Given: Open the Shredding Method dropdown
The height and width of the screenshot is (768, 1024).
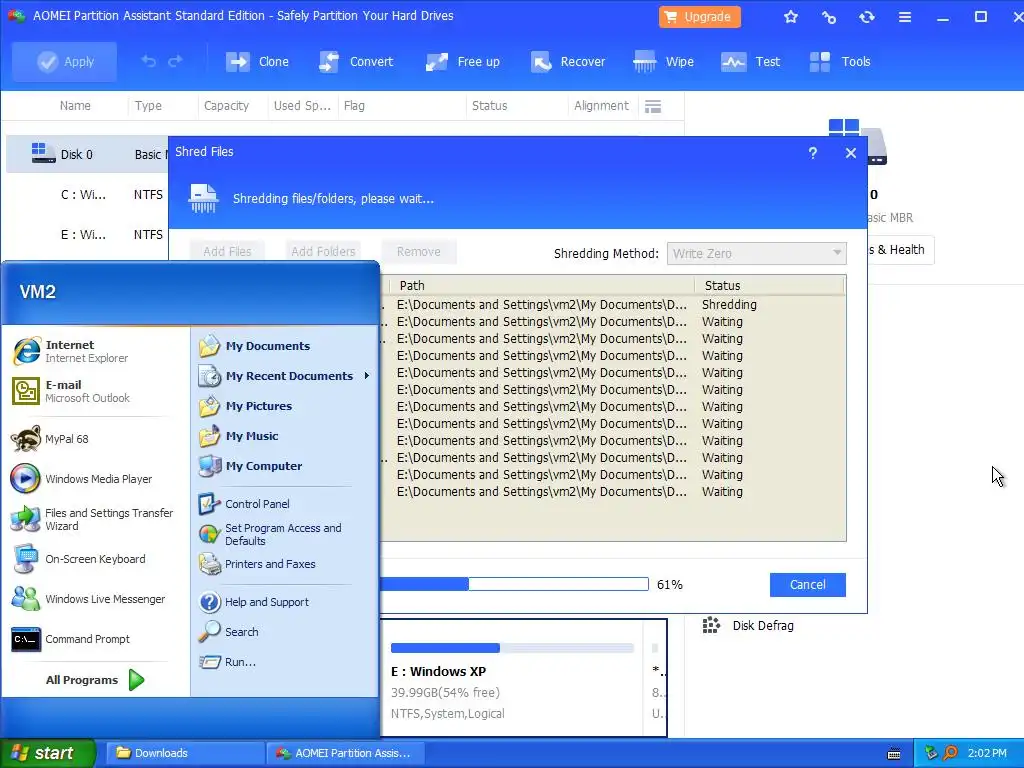Looking at the screenshot, I should pyautogui.click(x=756, y=253).
